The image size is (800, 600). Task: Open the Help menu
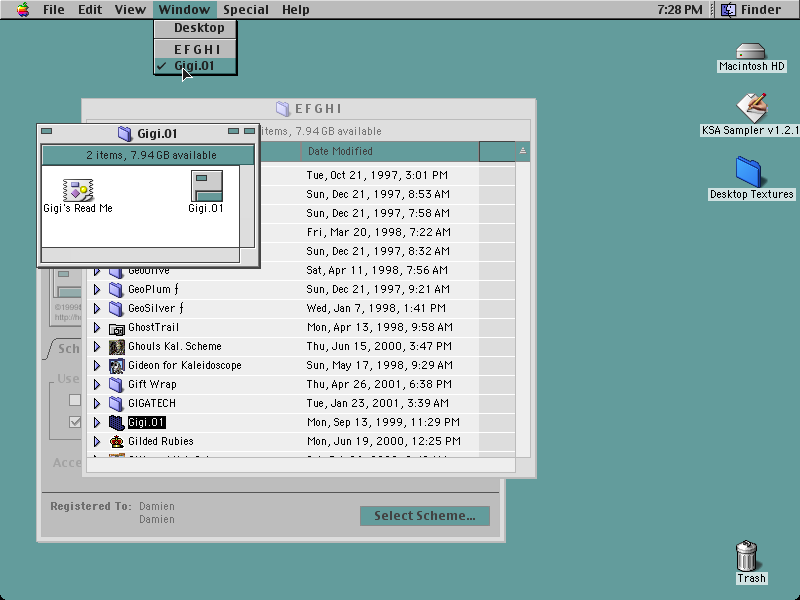295,10
